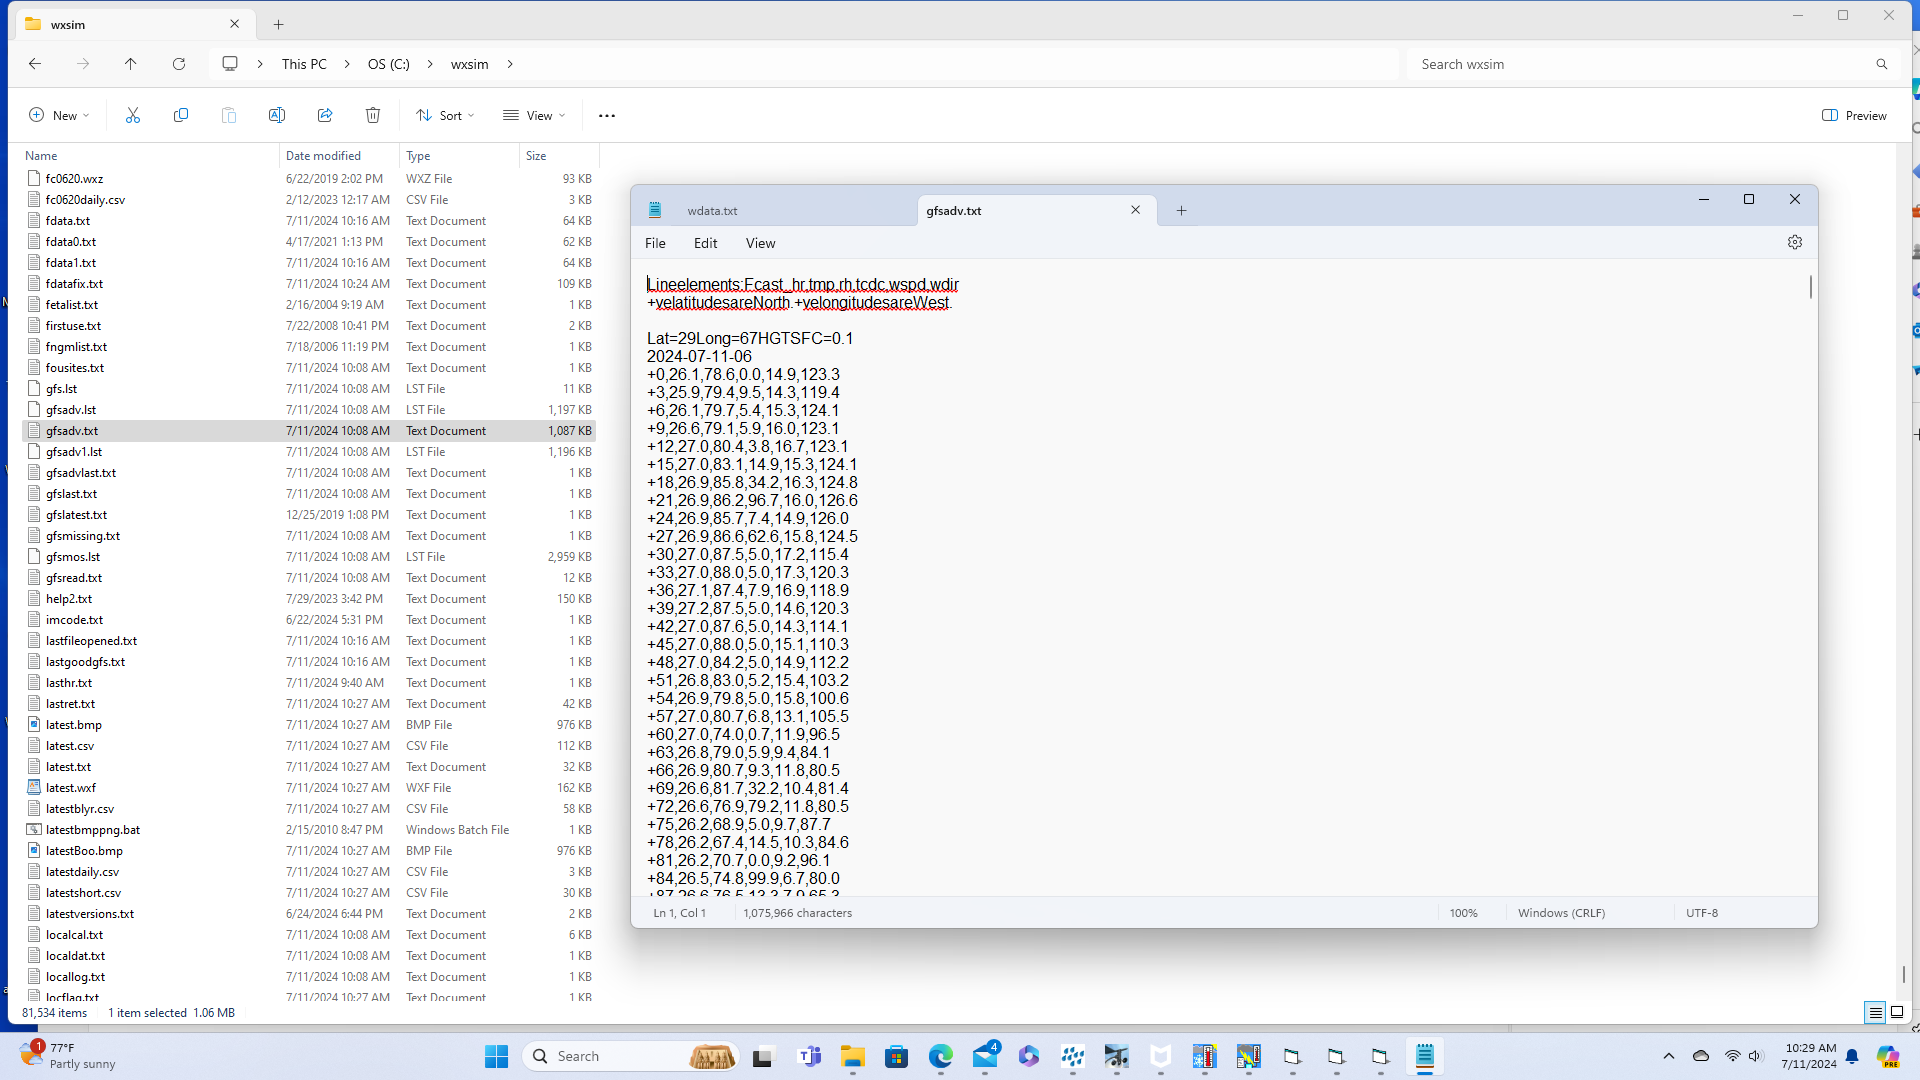Switch to details view layout icon
Screen dimensions: 1920x1080
(x=1876, y=1013)
